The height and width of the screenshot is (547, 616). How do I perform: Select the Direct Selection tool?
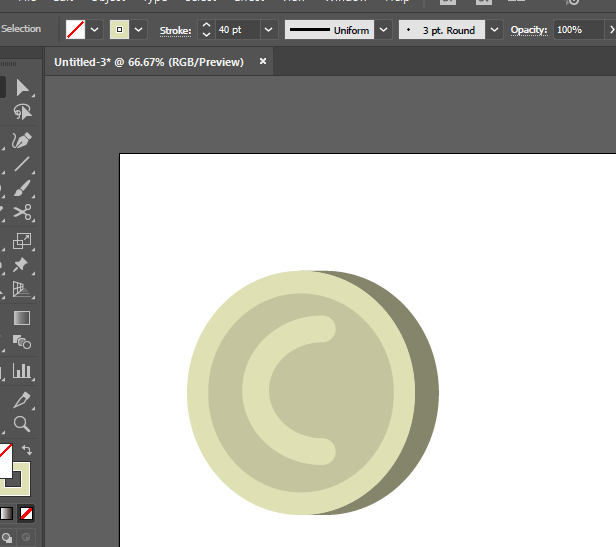tap(22, 87)
